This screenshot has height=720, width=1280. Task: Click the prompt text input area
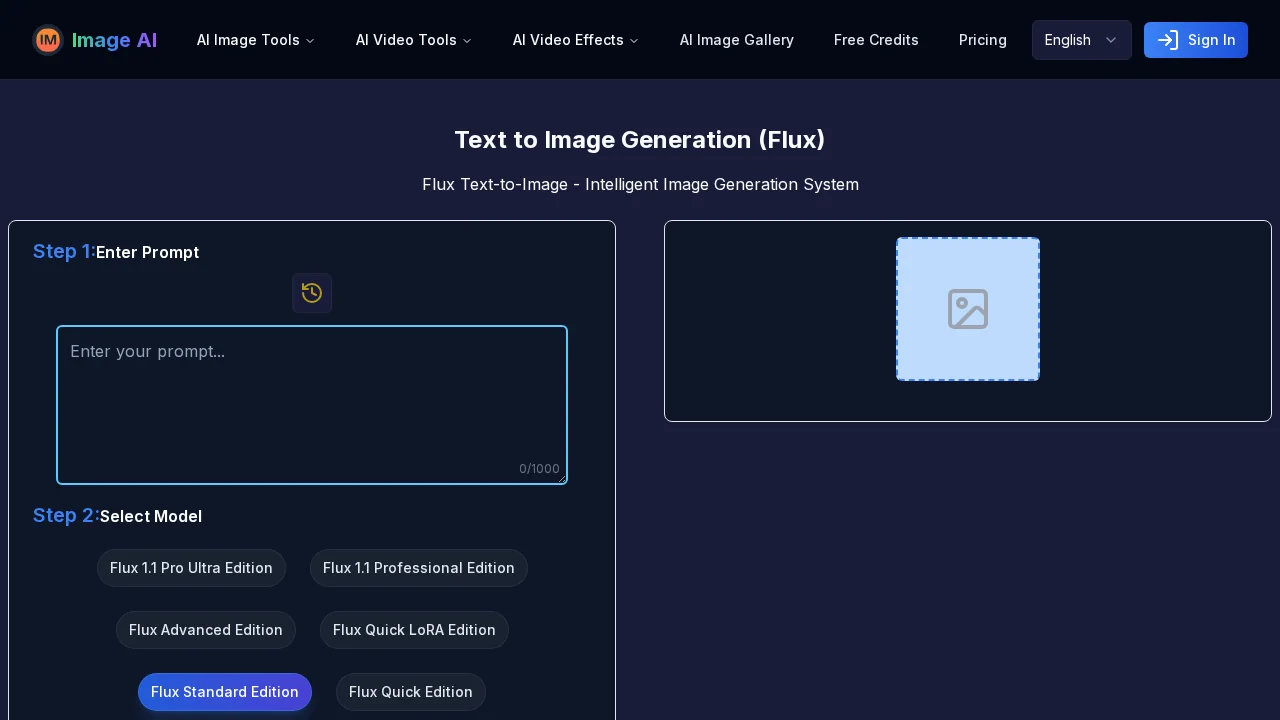pos(312,405)
